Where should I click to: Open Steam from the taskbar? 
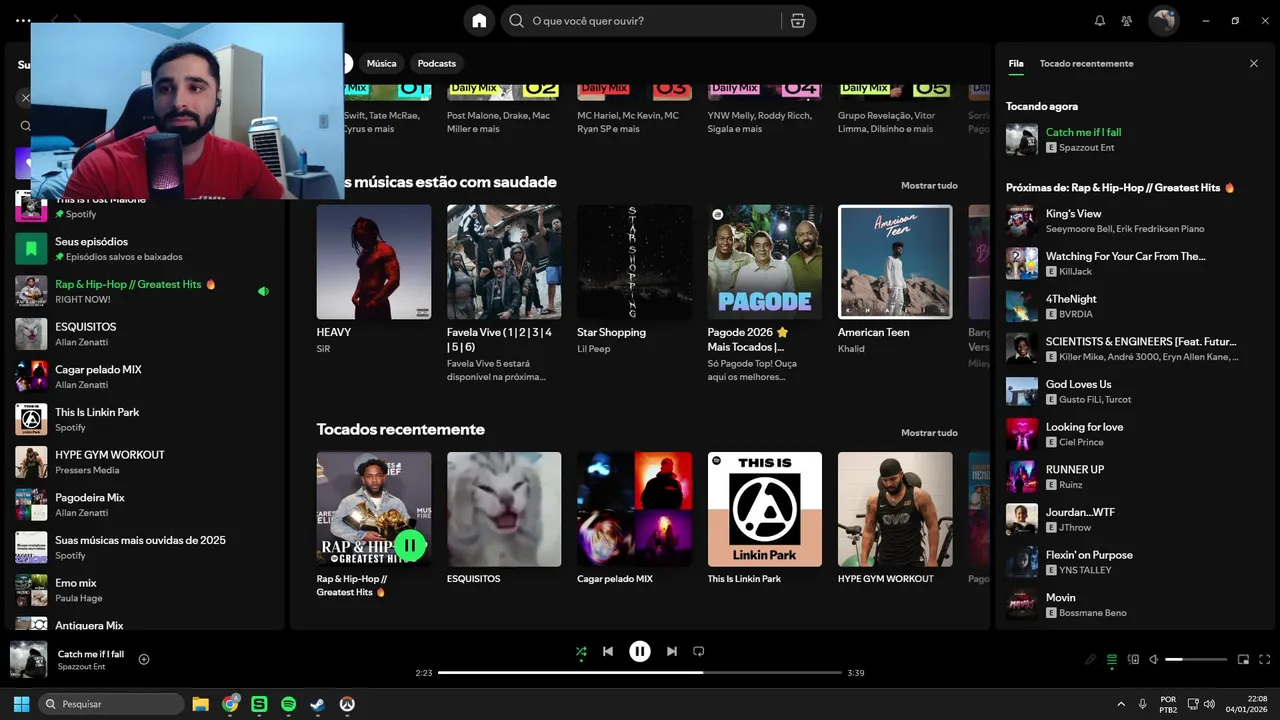[317, 704]
